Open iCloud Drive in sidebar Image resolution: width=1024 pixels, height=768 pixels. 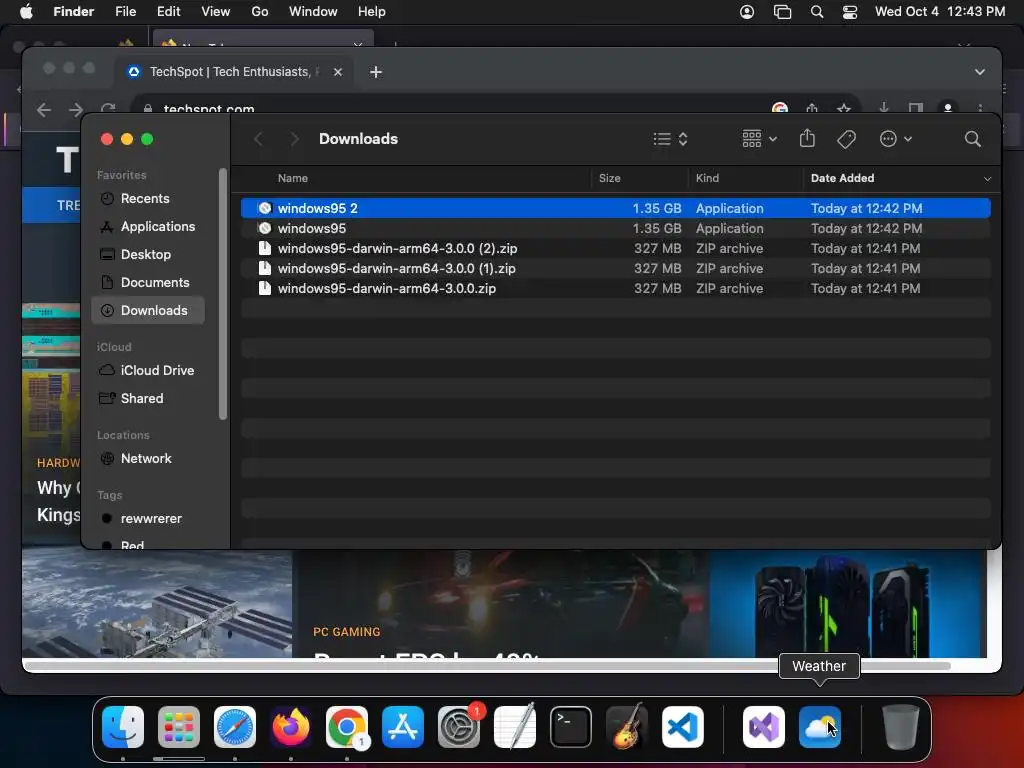(x=148, y=370)
